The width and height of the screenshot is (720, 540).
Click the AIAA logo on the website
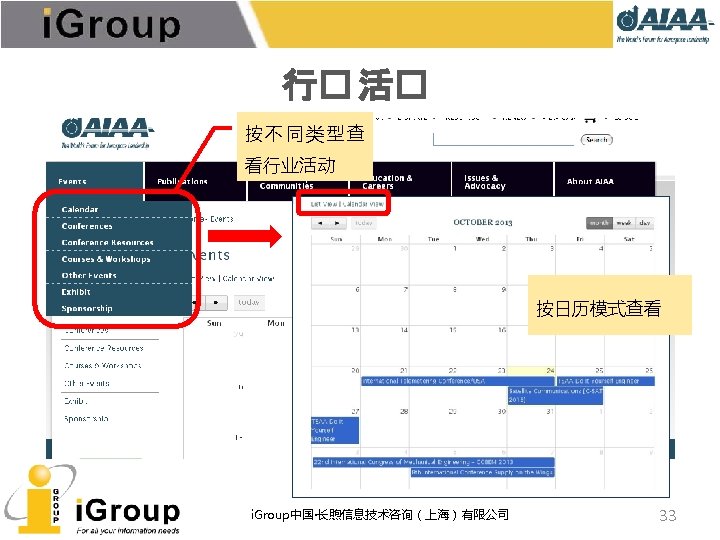107,132
